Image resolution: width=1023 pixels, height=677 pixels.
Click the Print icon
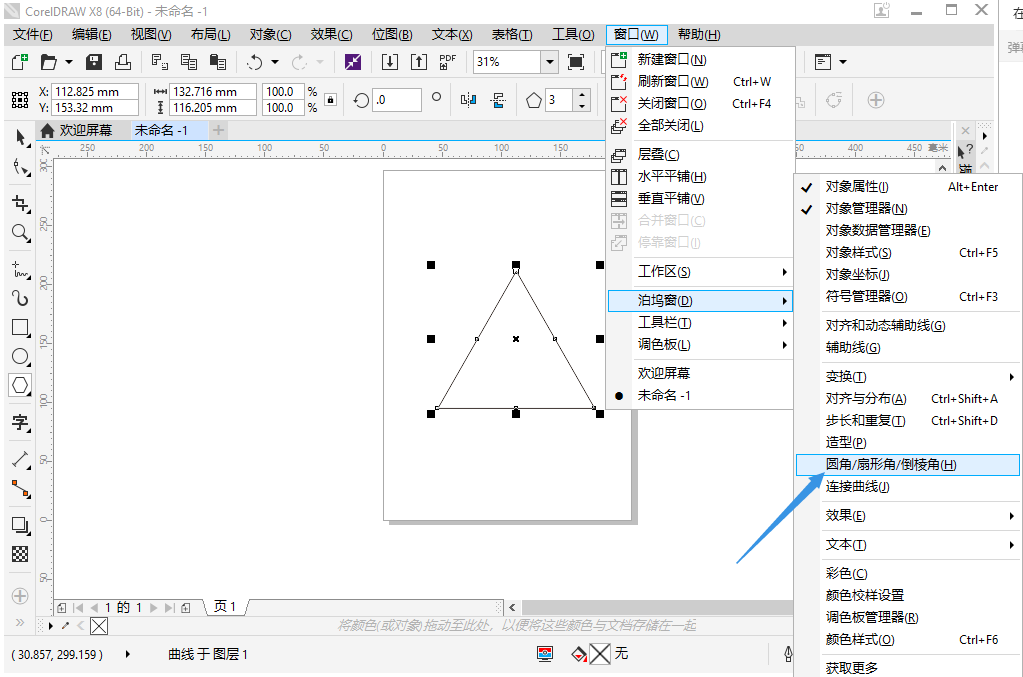point(123,62)
